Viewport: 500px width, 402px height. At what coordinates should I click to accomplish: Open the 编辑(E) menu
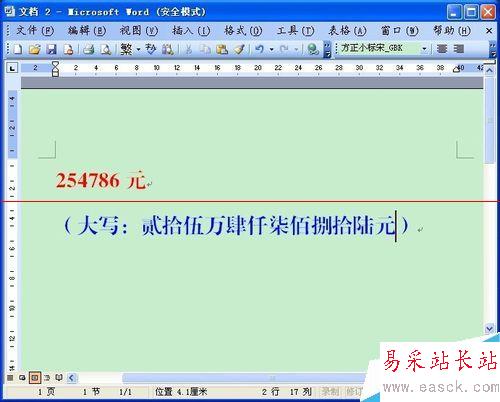(87, 31)
